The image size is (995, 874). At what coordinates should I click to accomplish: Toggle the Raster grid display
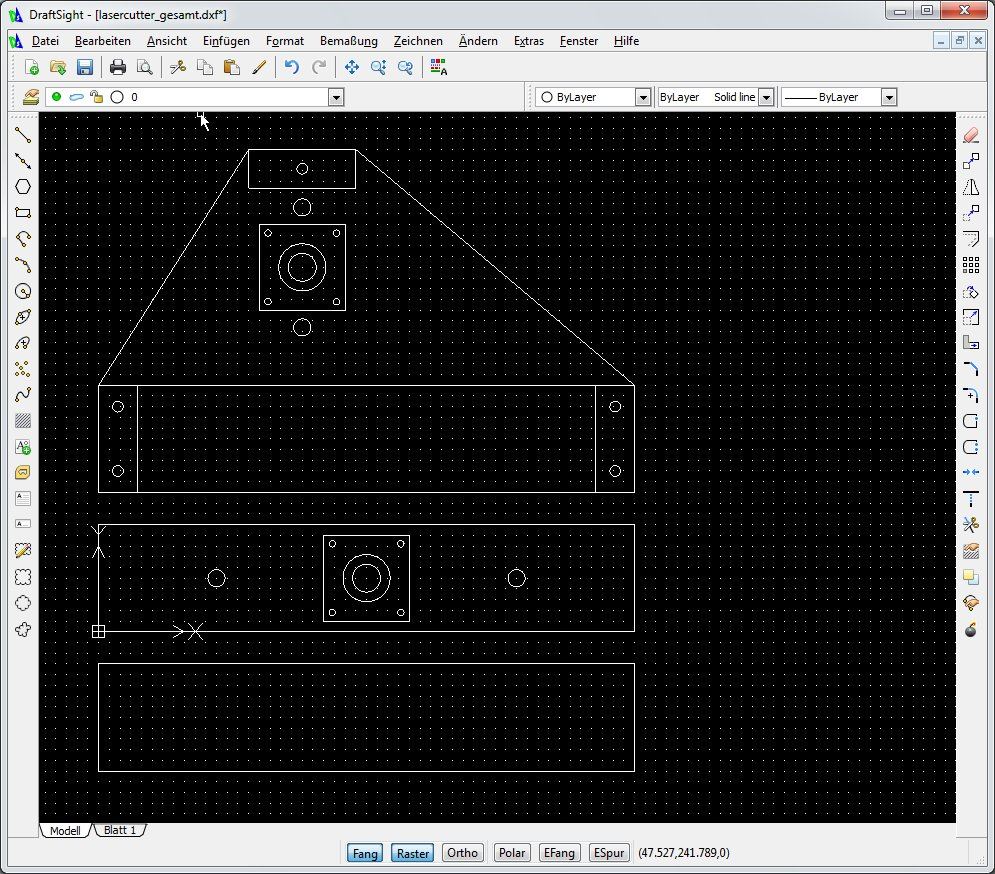point(412,853)
